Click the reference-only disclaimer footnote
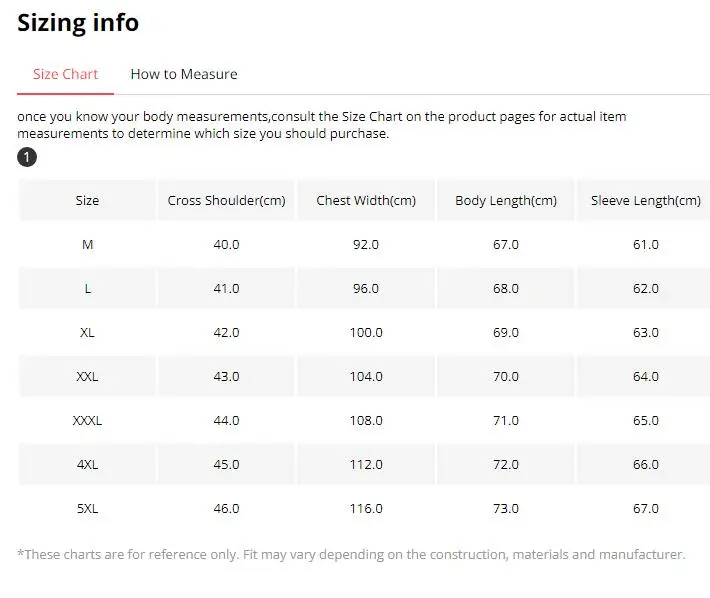Viewport: 710px width, 598px height. click(x=351, y=554)
